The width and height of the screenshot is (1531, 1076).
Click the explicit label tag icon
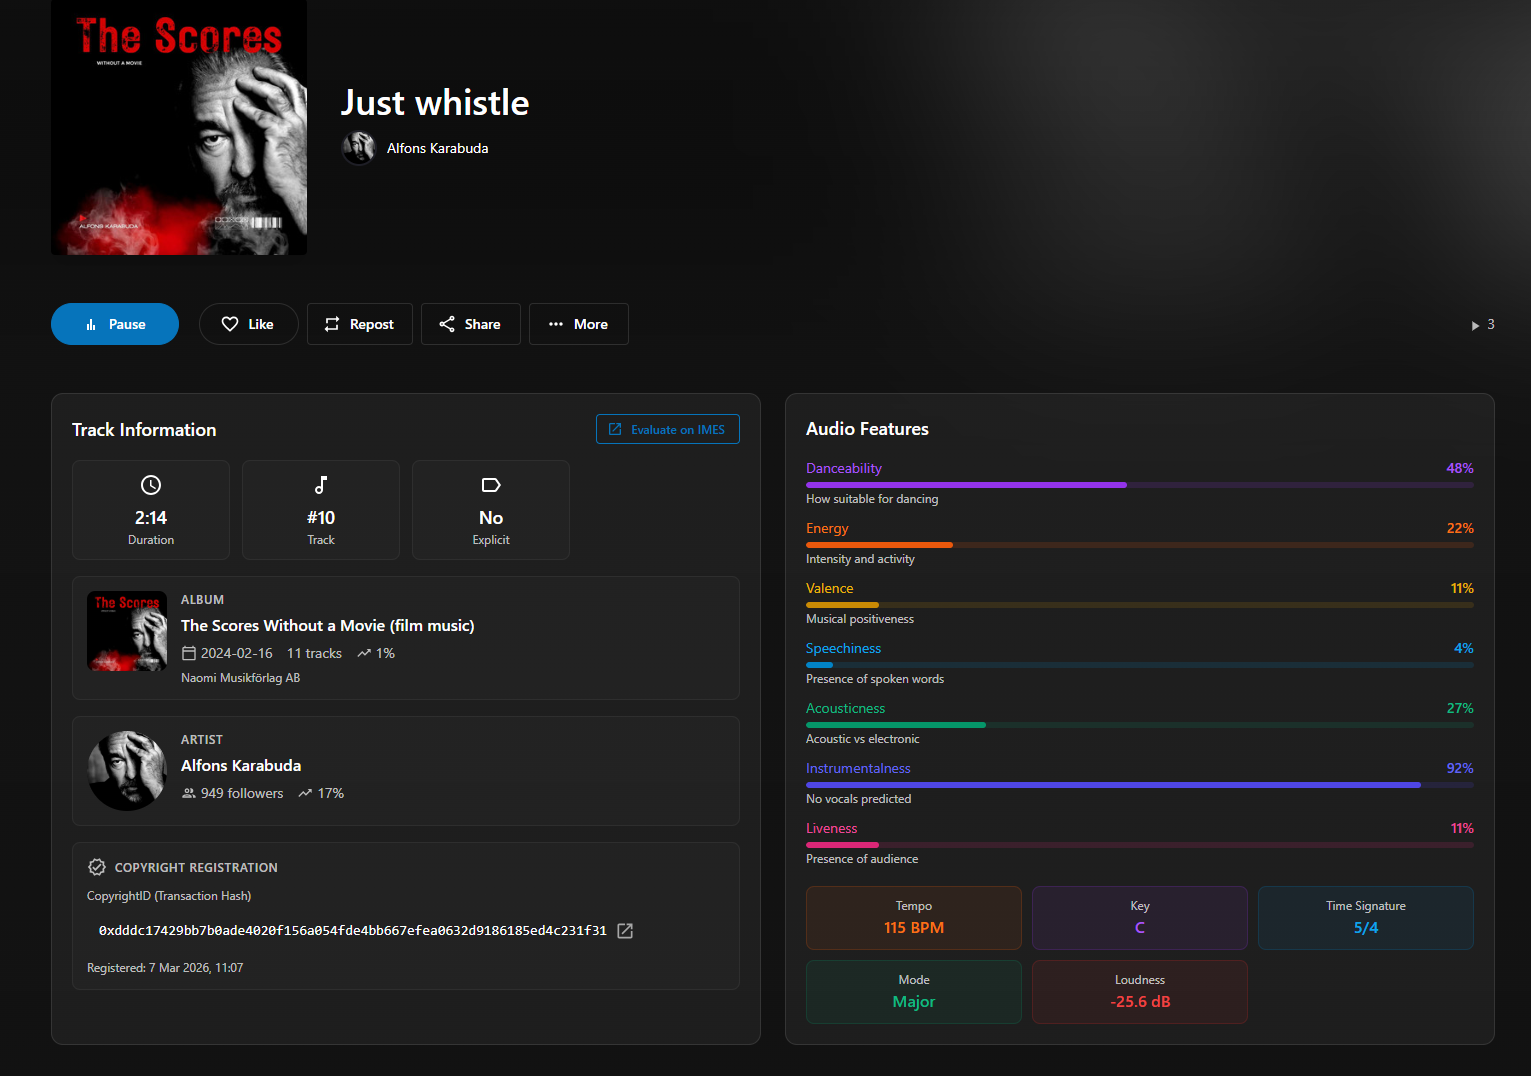click(x=491, y=485)
